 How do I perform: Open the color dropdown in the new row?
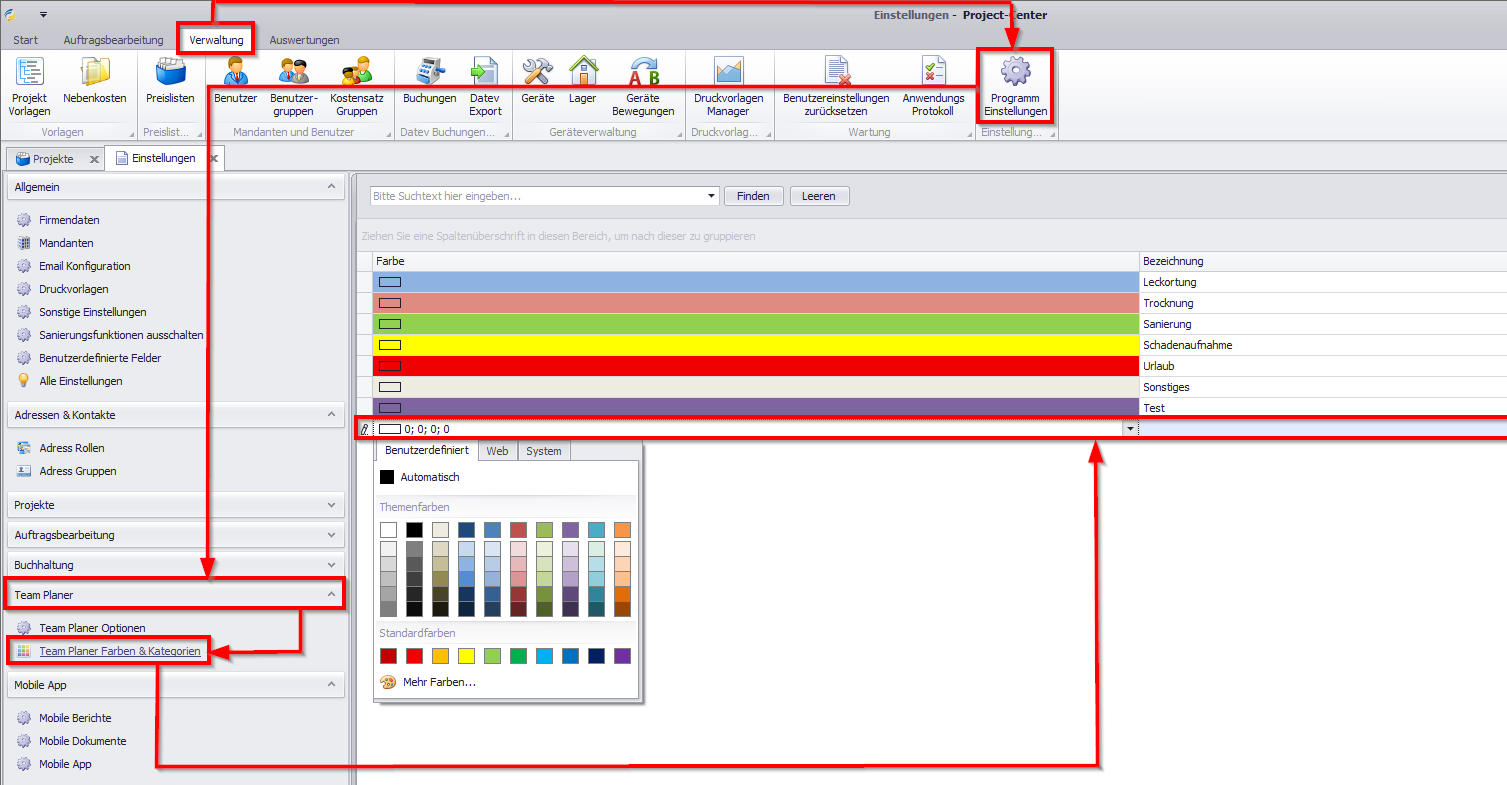(1130, 429)
